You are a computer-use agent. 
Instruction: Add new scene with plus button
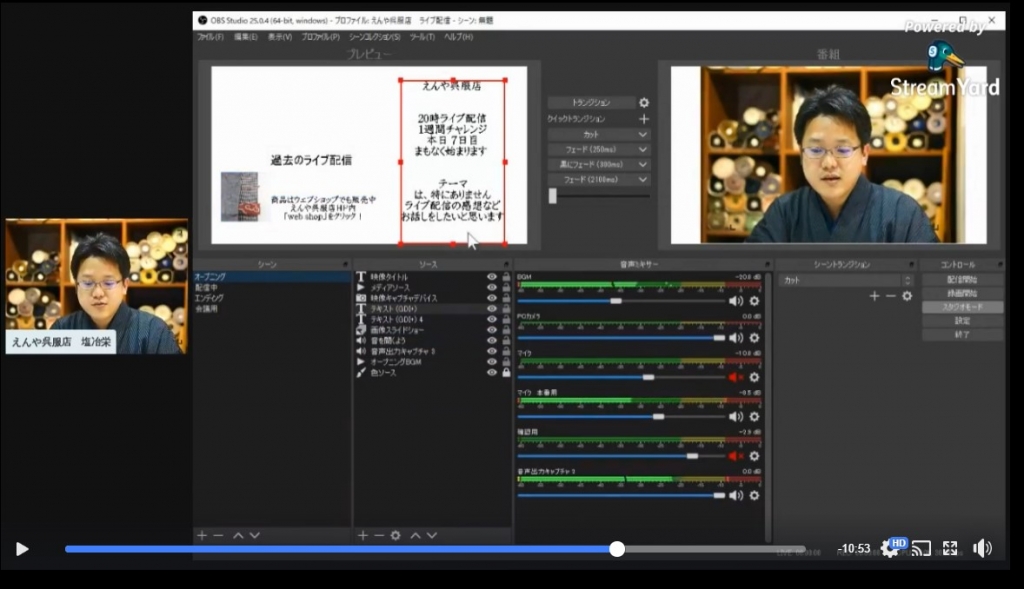coord(202,535)
